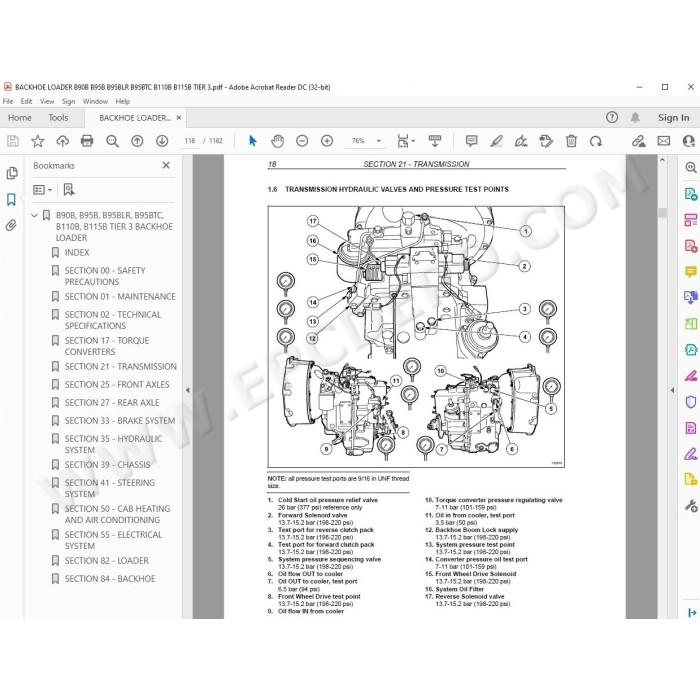Image resolution: width=700 pixels, height=700 pixels.
Task: Open the Sign menu
Action: coord(68,101)
